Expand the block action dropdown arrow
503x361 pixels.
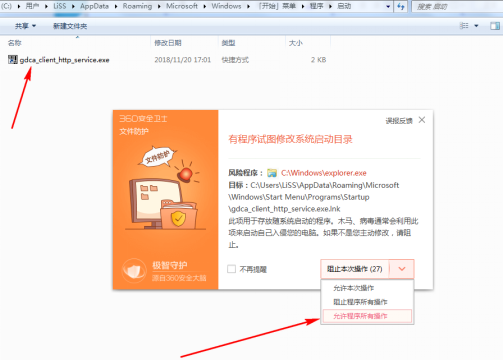pyautogui.click(x=402, y=269)
